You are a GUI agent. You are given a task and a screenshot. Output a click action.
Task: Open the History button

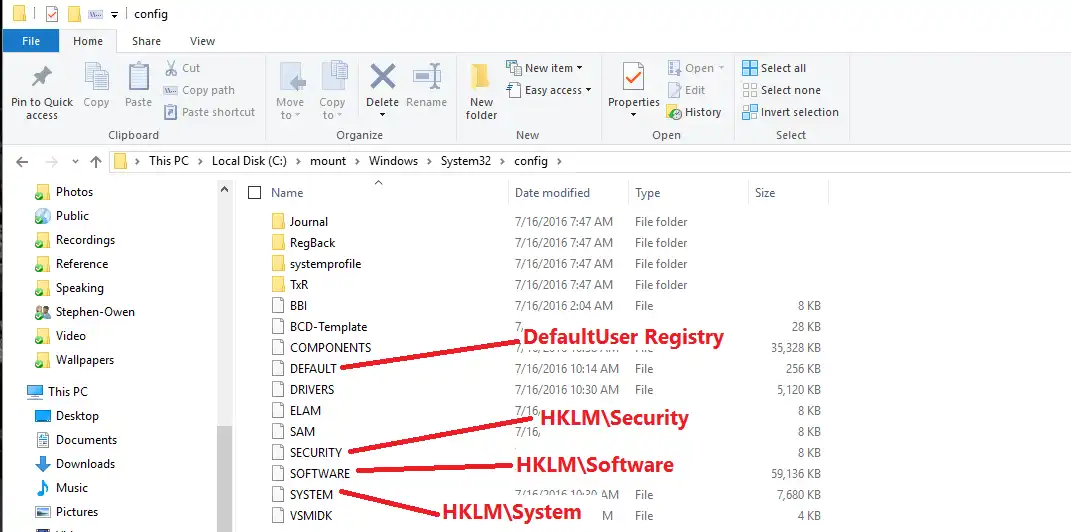tap(694, 112)
